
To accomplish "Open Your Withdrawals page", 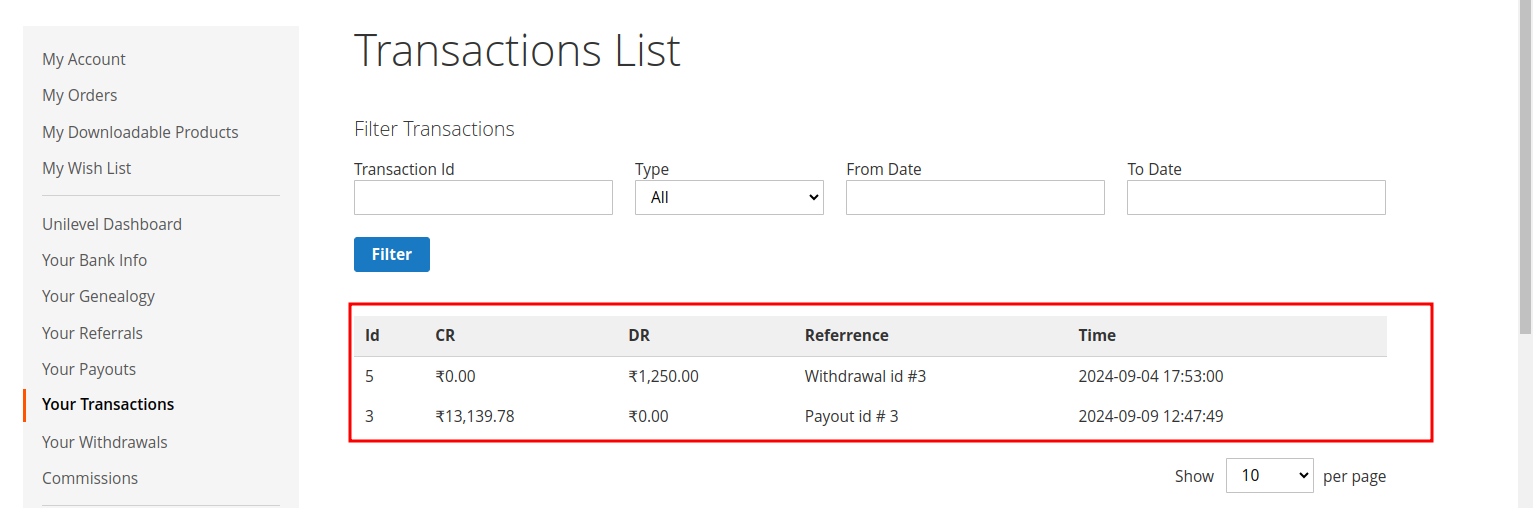I will pos(105,442).
